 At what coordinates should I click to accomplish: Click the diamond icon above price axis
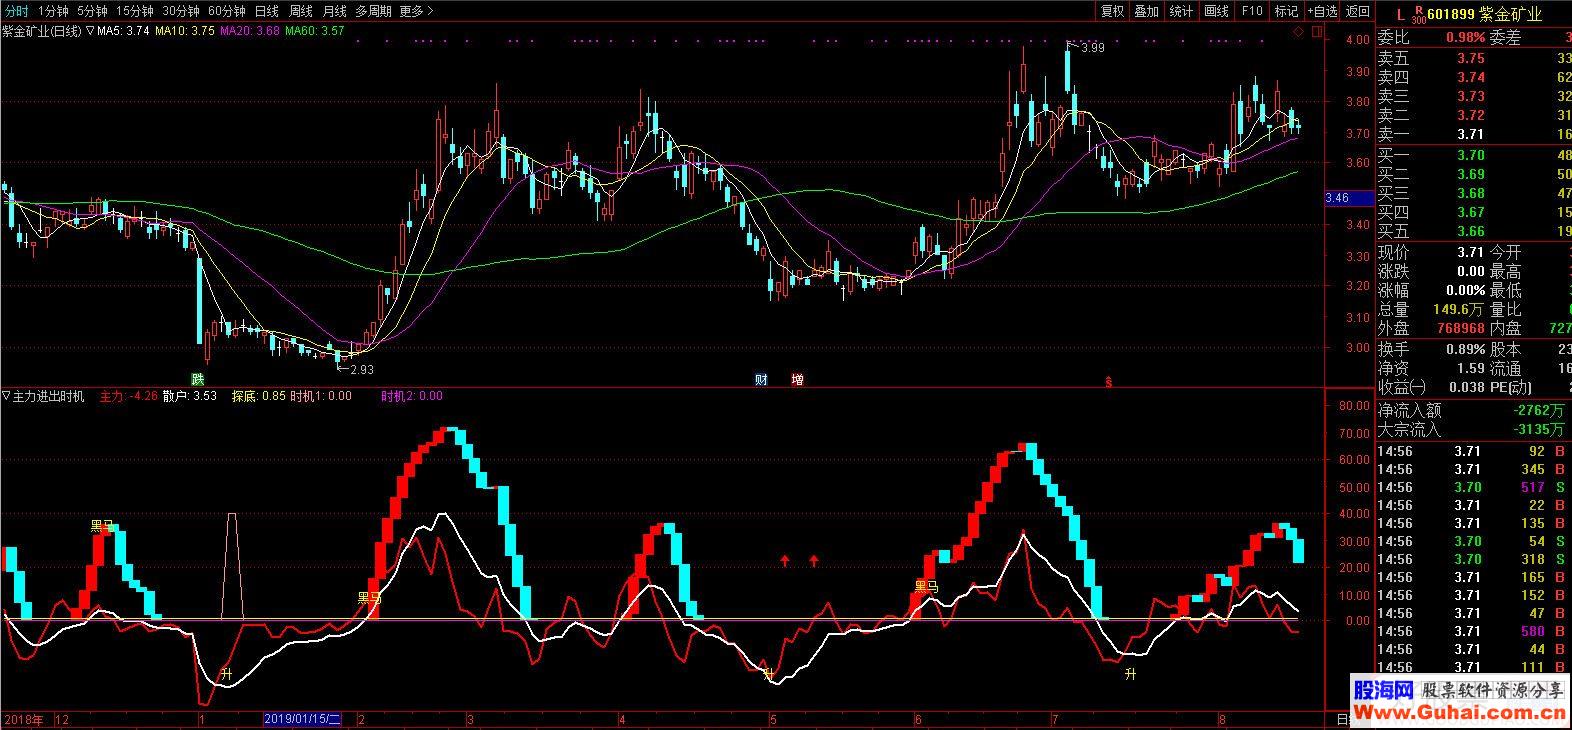pos(1298,31)
